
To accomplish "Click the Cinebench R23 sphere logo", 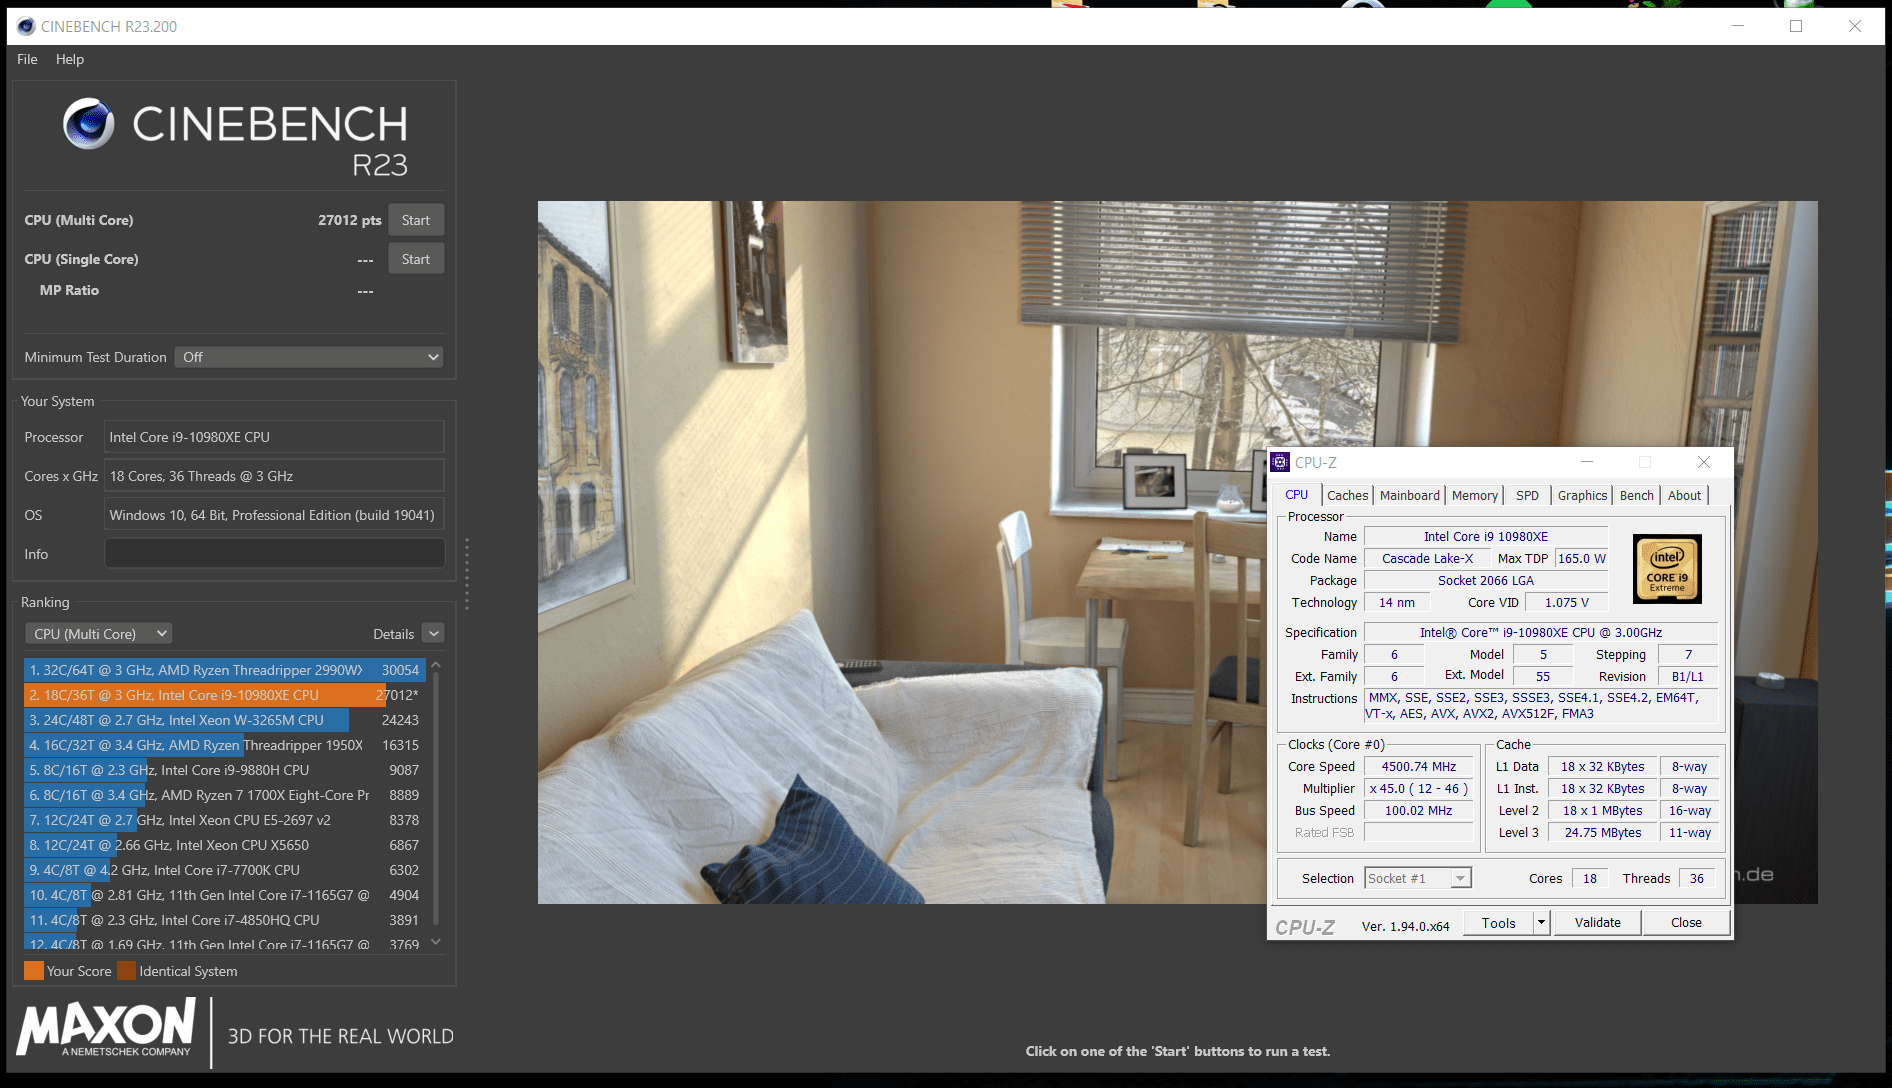I will pyautogui.click(x=89, y=124).
